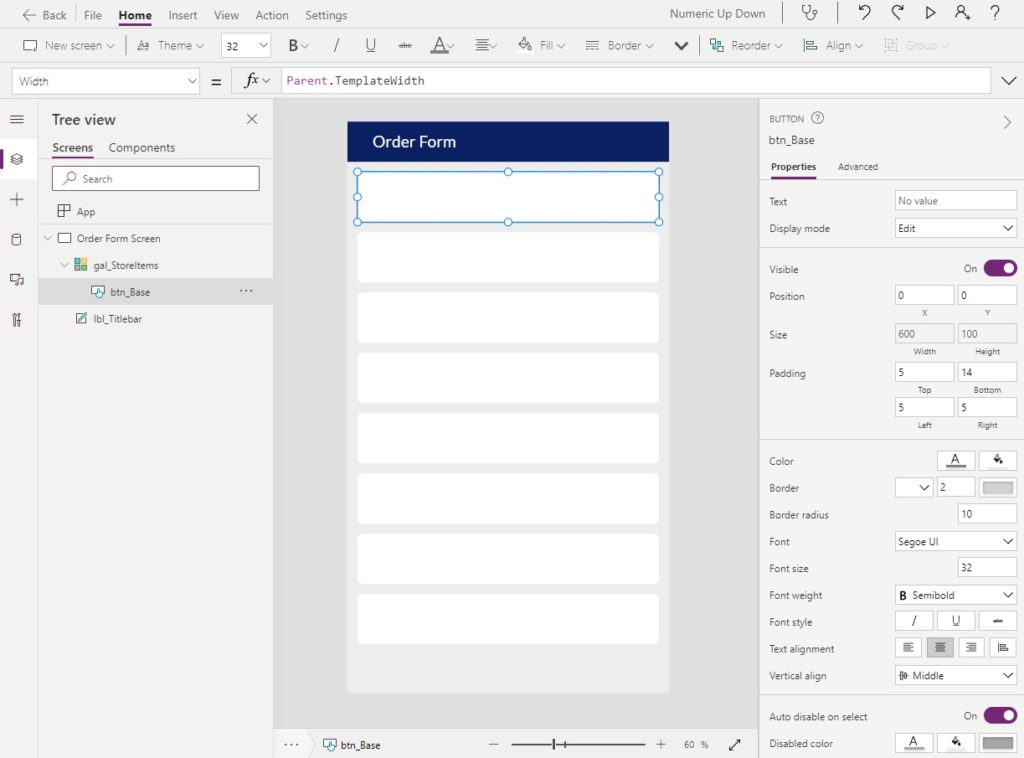1024x758 pixels.
Task: Collapse the gal_StoreItems tree node
Action: tap(64, 265)
